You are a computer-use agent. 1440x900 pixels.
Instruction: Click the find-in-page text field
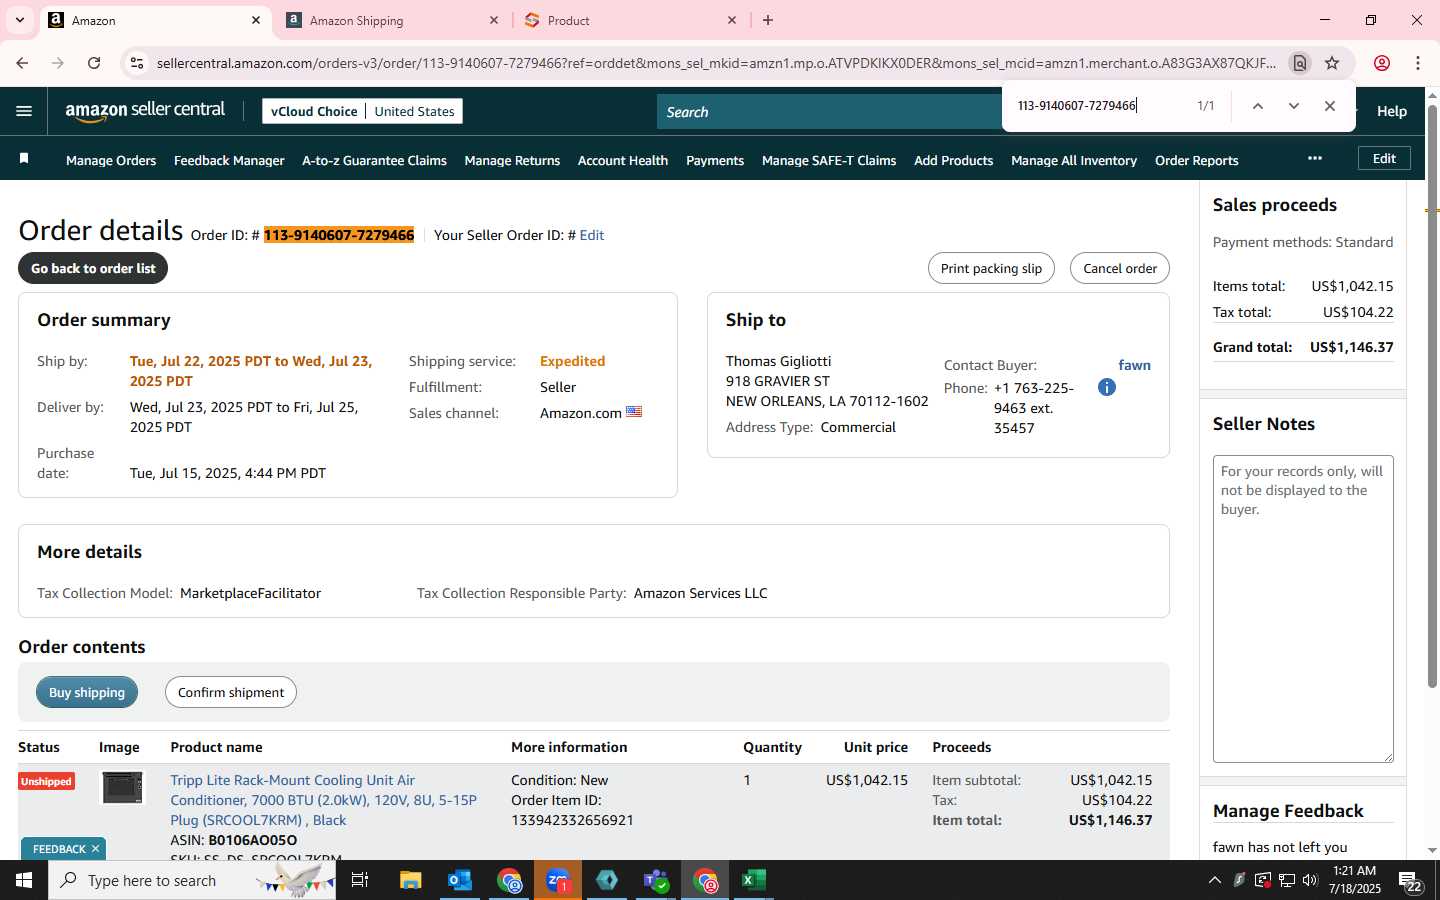(x=1100, y=106)
